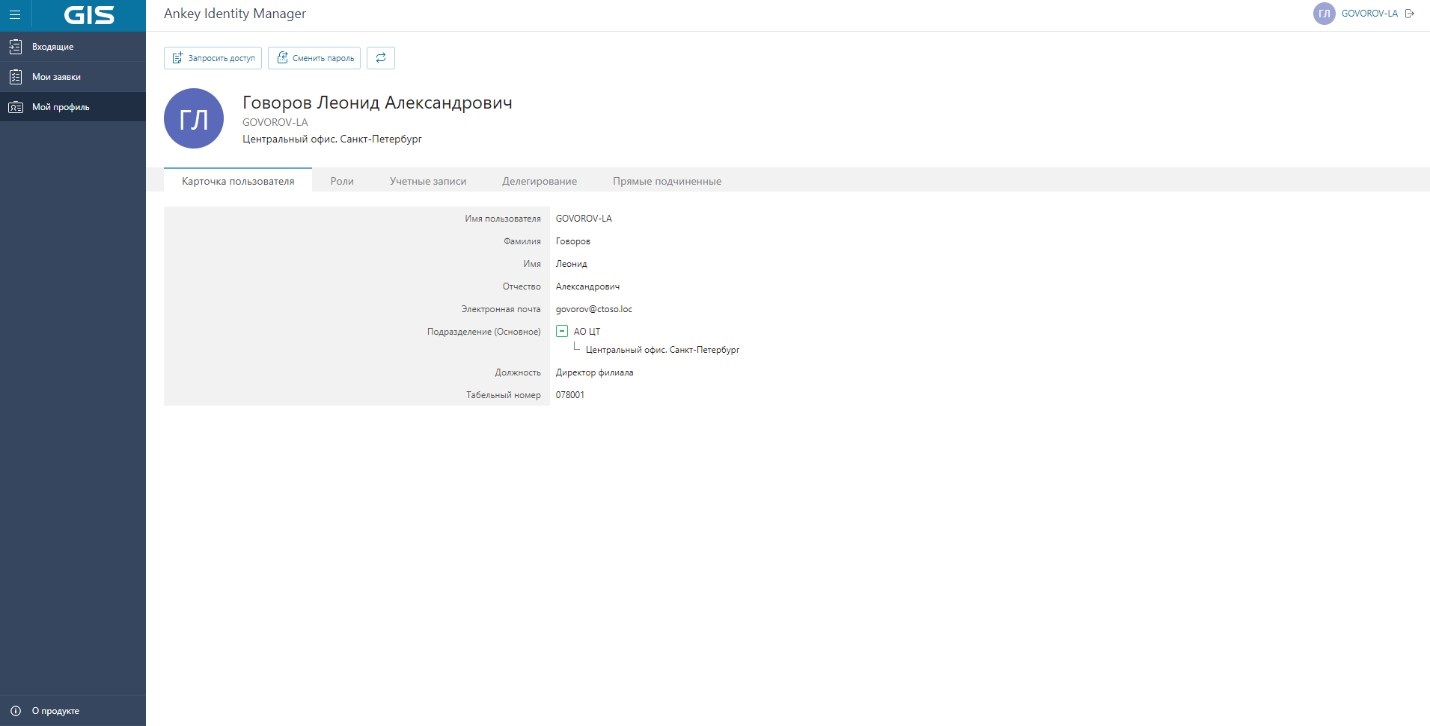Click the small ГЛ avatar in header

coord(1324,14)
